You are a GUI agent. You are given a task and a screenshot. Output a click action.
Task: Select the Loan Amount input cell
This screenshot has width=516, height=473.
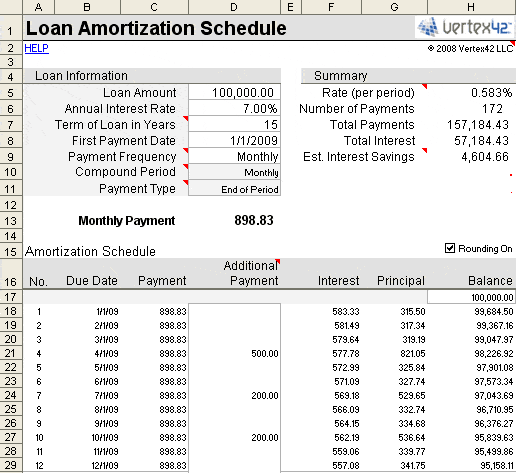pyautogui.click(x=234, y=92)
